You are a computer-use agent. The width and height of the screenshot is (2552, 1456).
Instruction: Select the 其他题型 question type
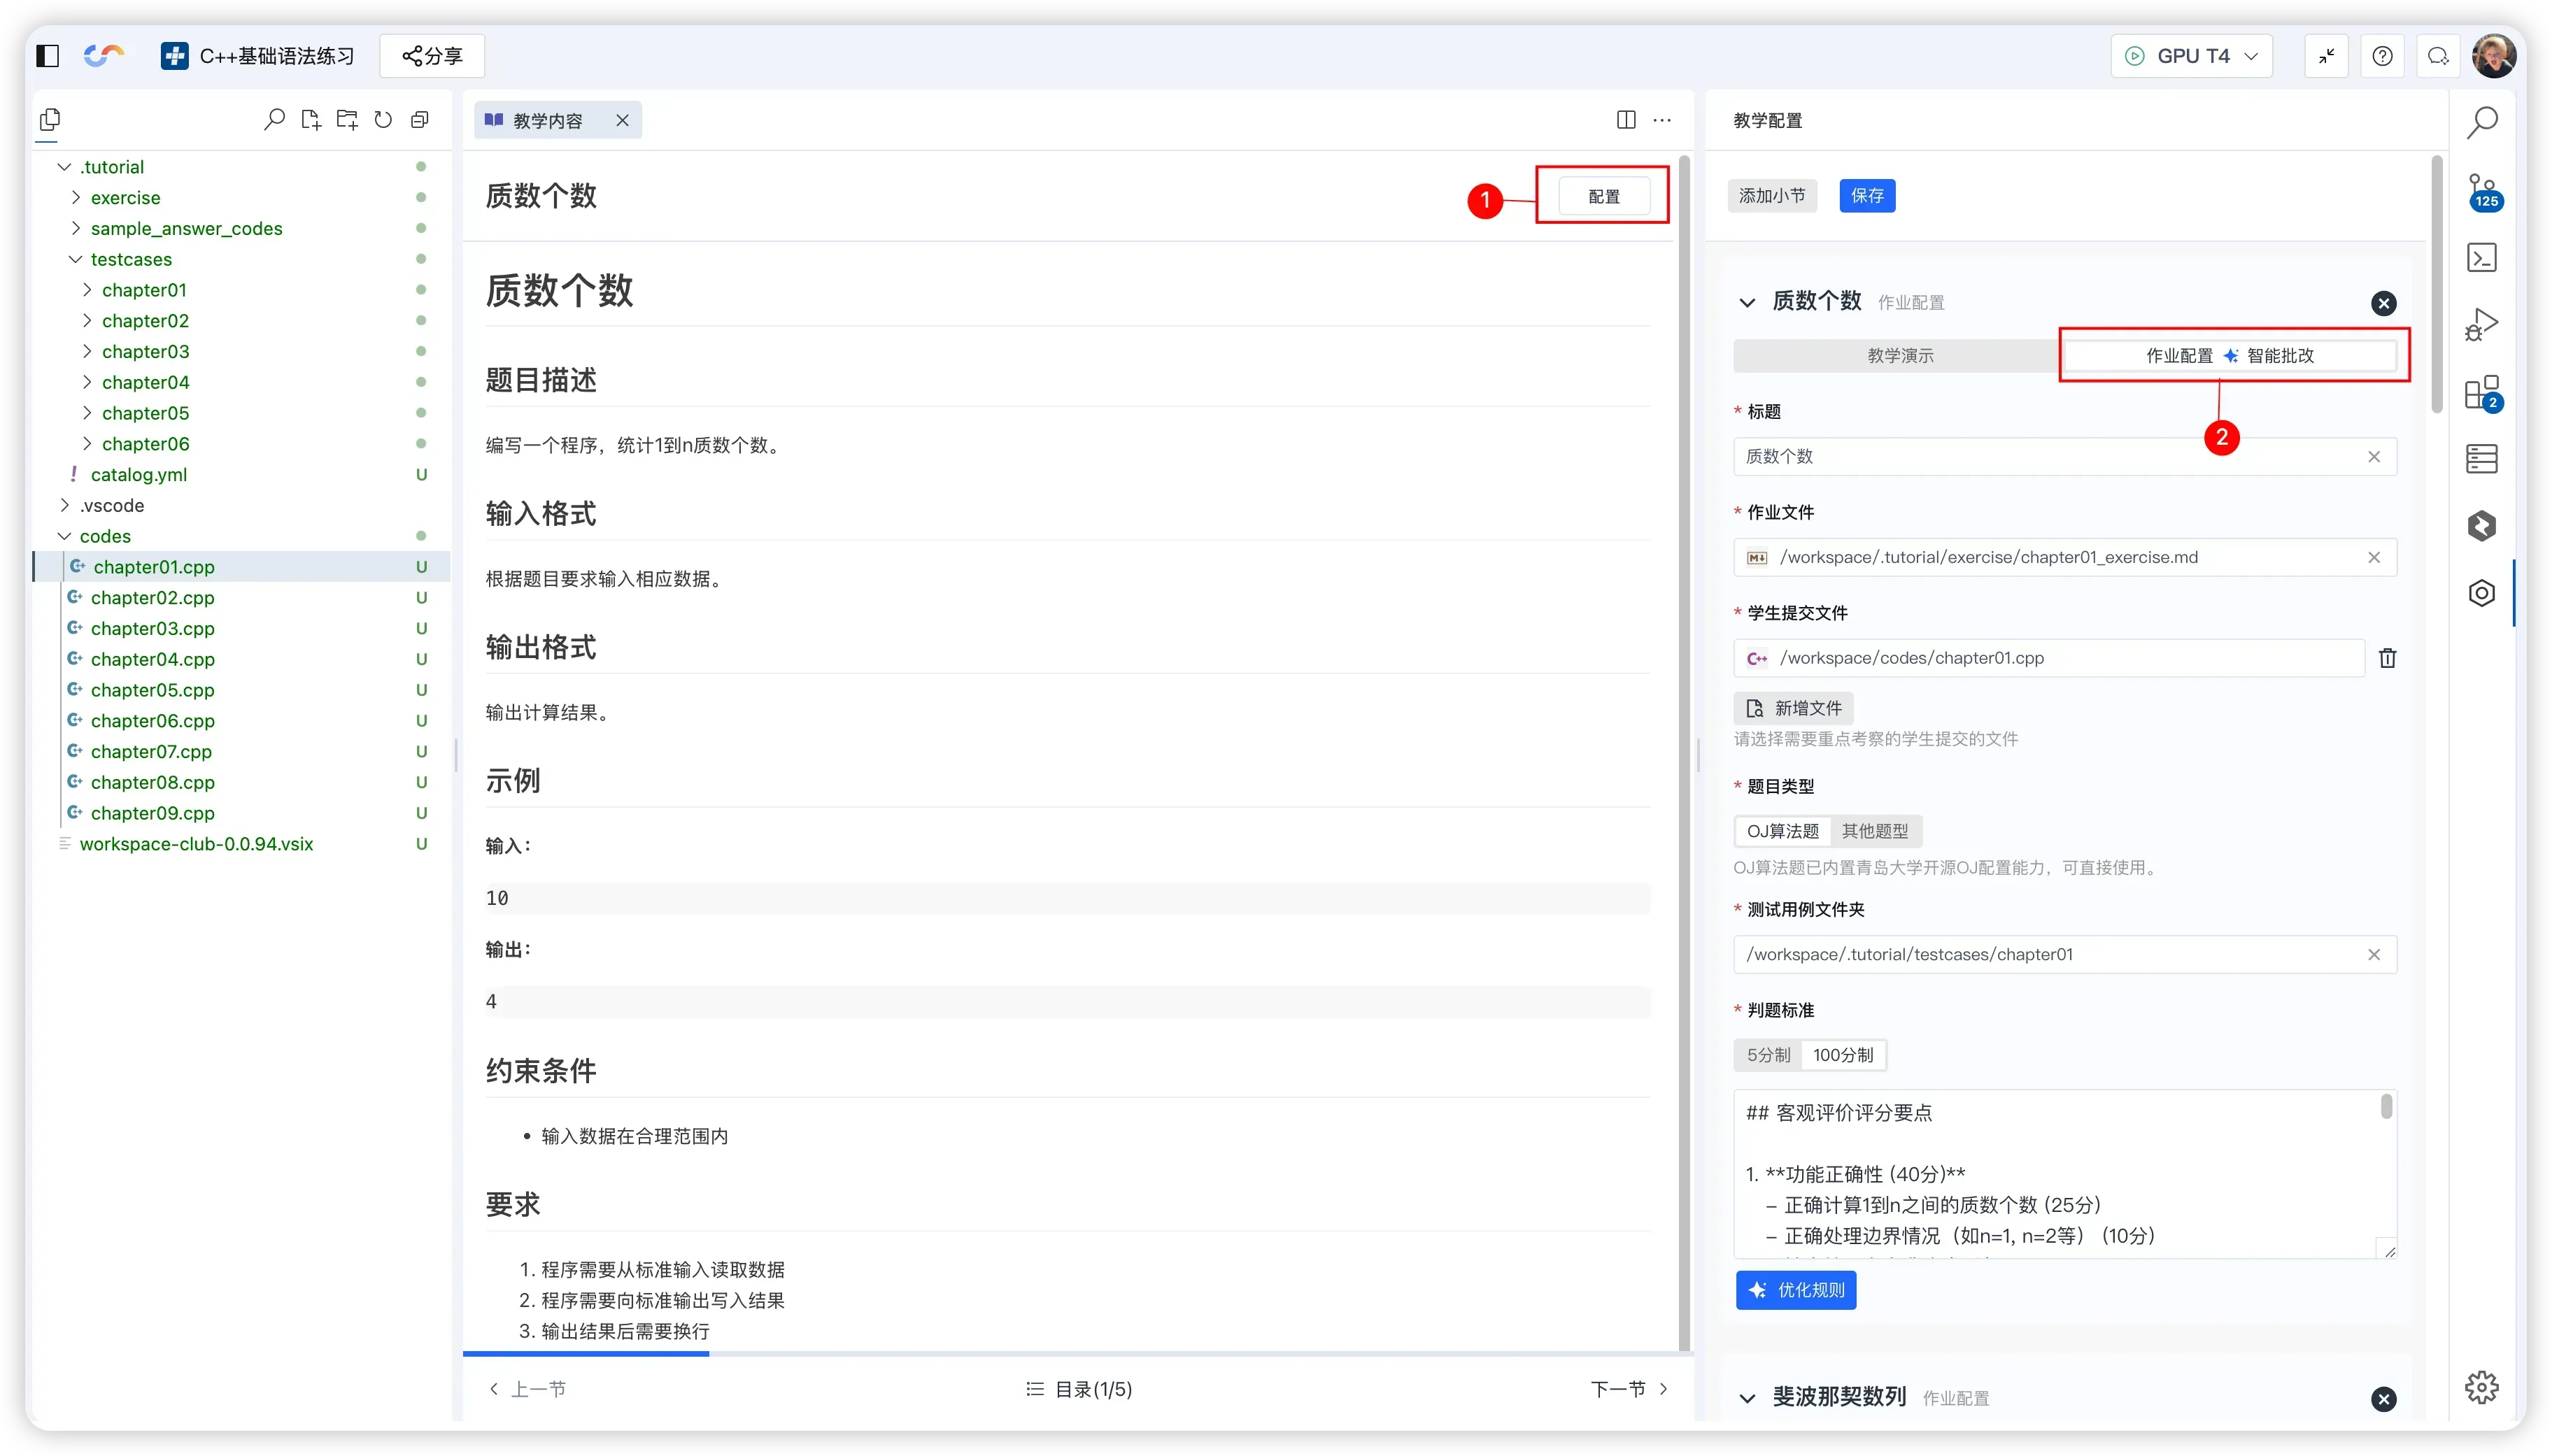(1875, 831)
